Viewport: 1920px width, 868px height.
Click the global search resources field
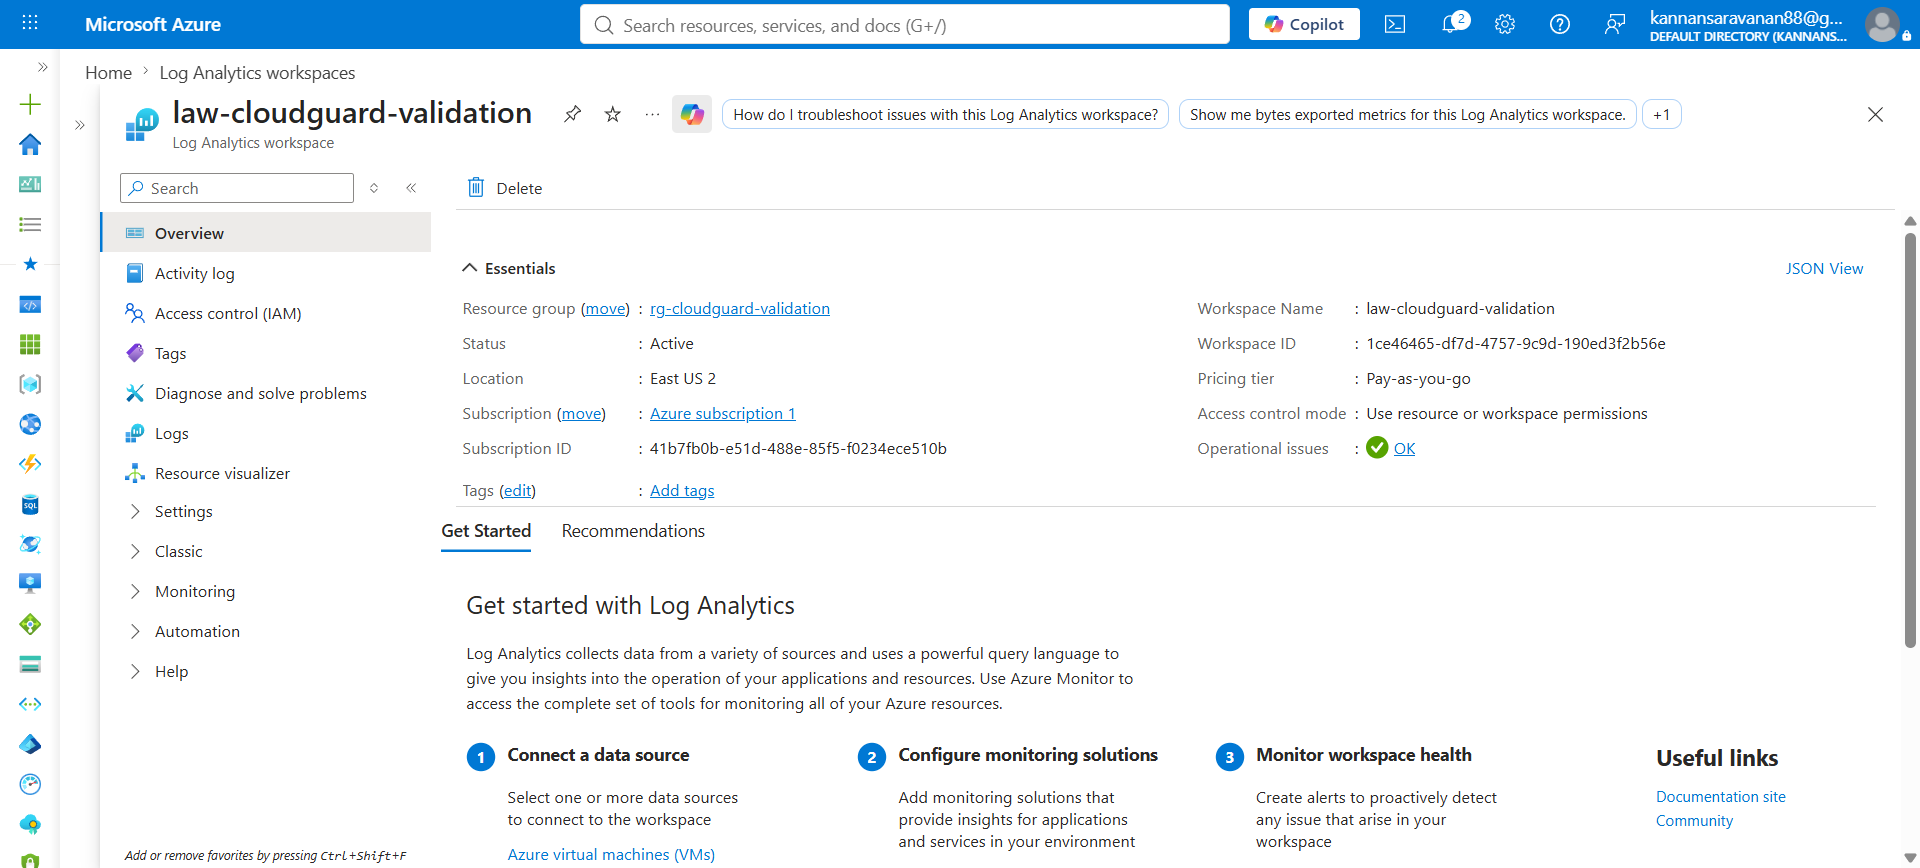click(905, 25)
